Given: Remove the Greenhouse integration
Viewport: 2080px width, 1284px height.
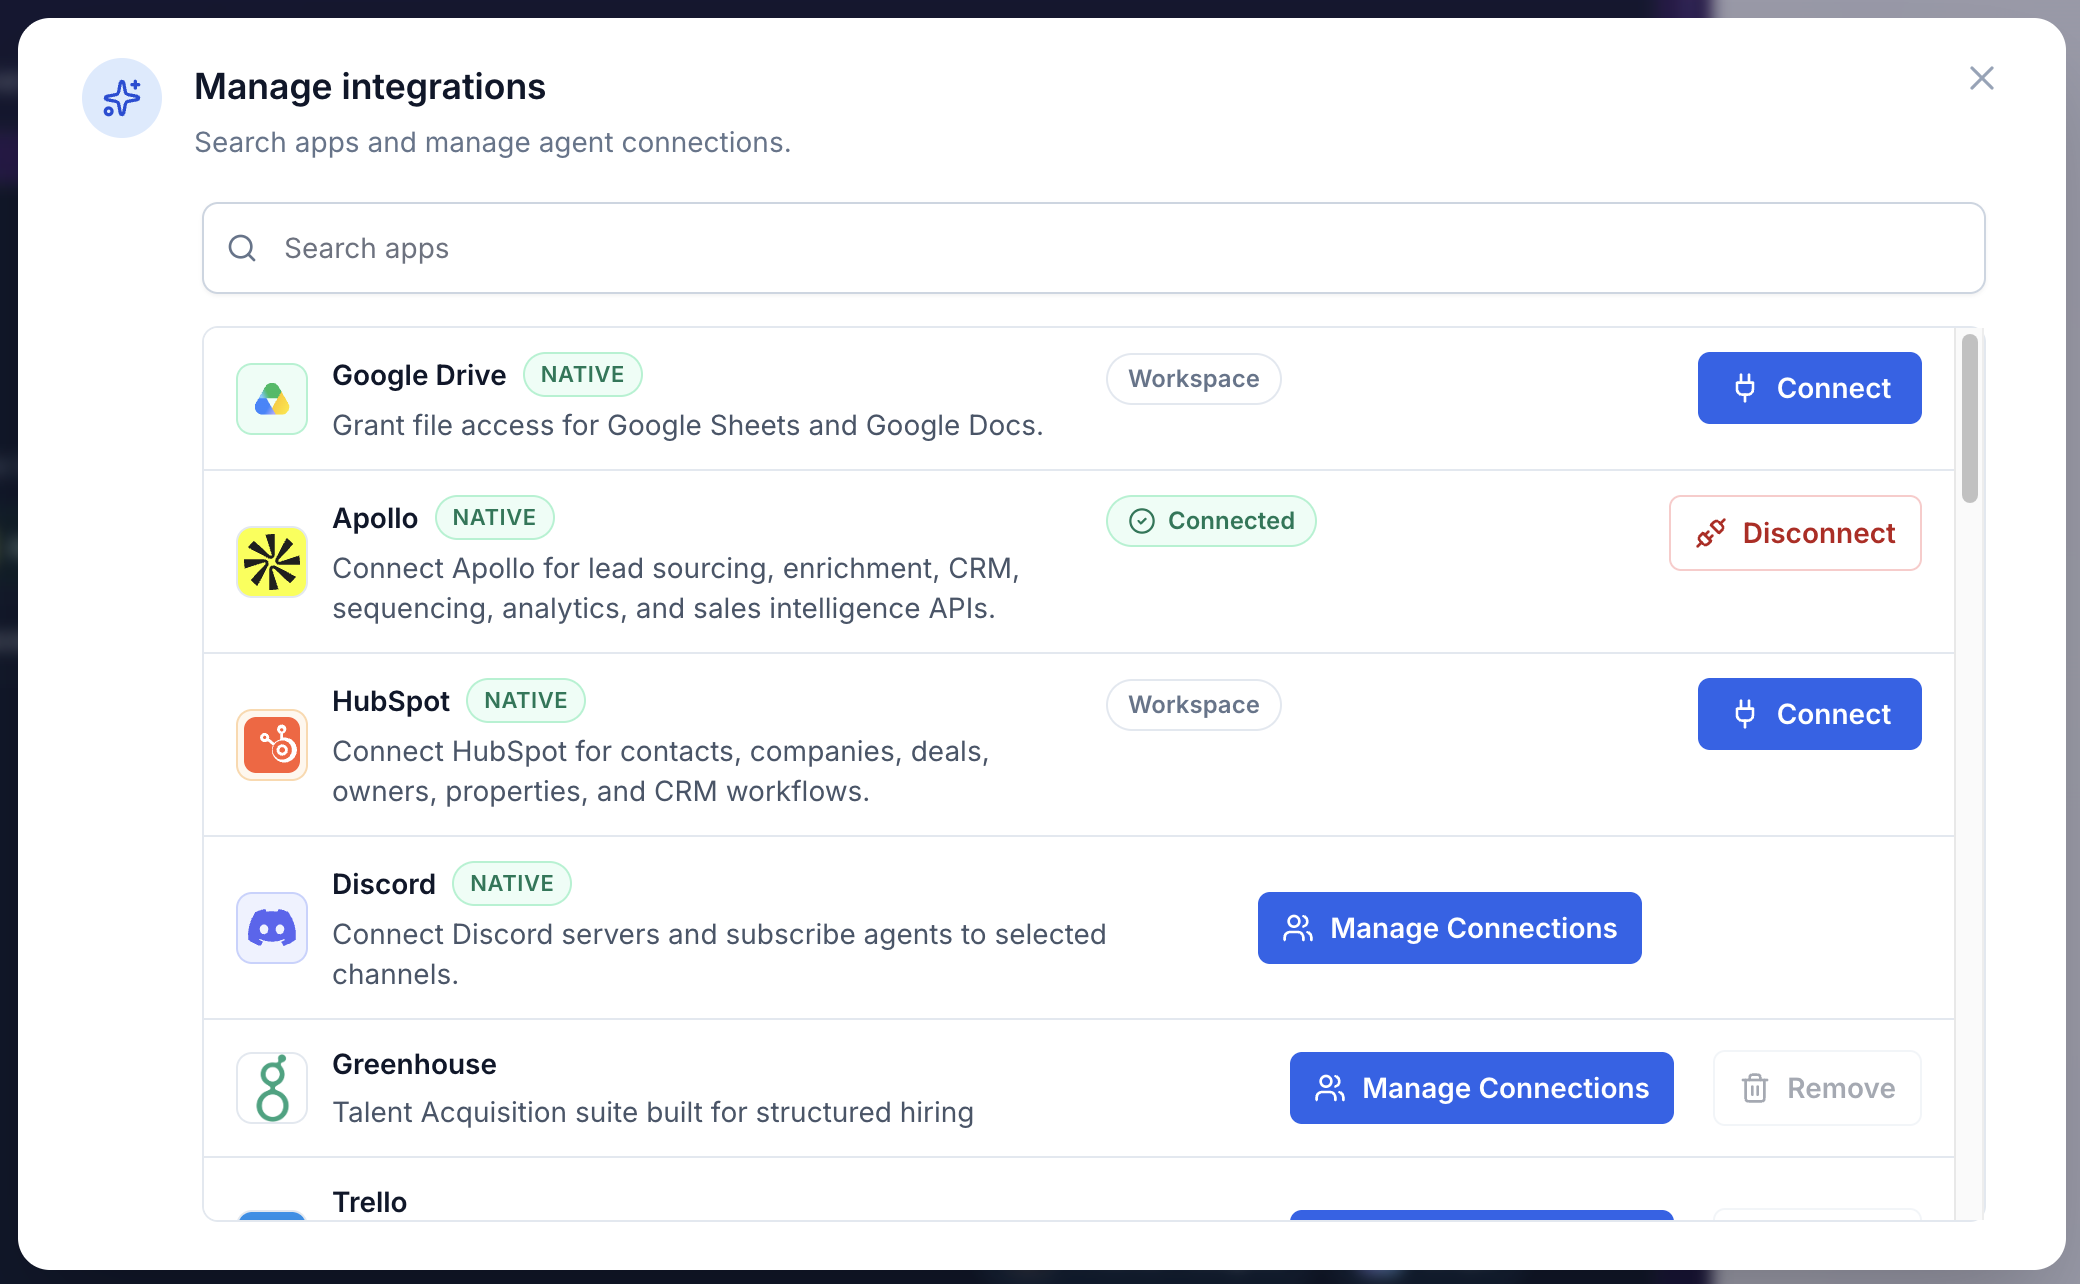Looking at the screenshot, I should (1817, 1088).
